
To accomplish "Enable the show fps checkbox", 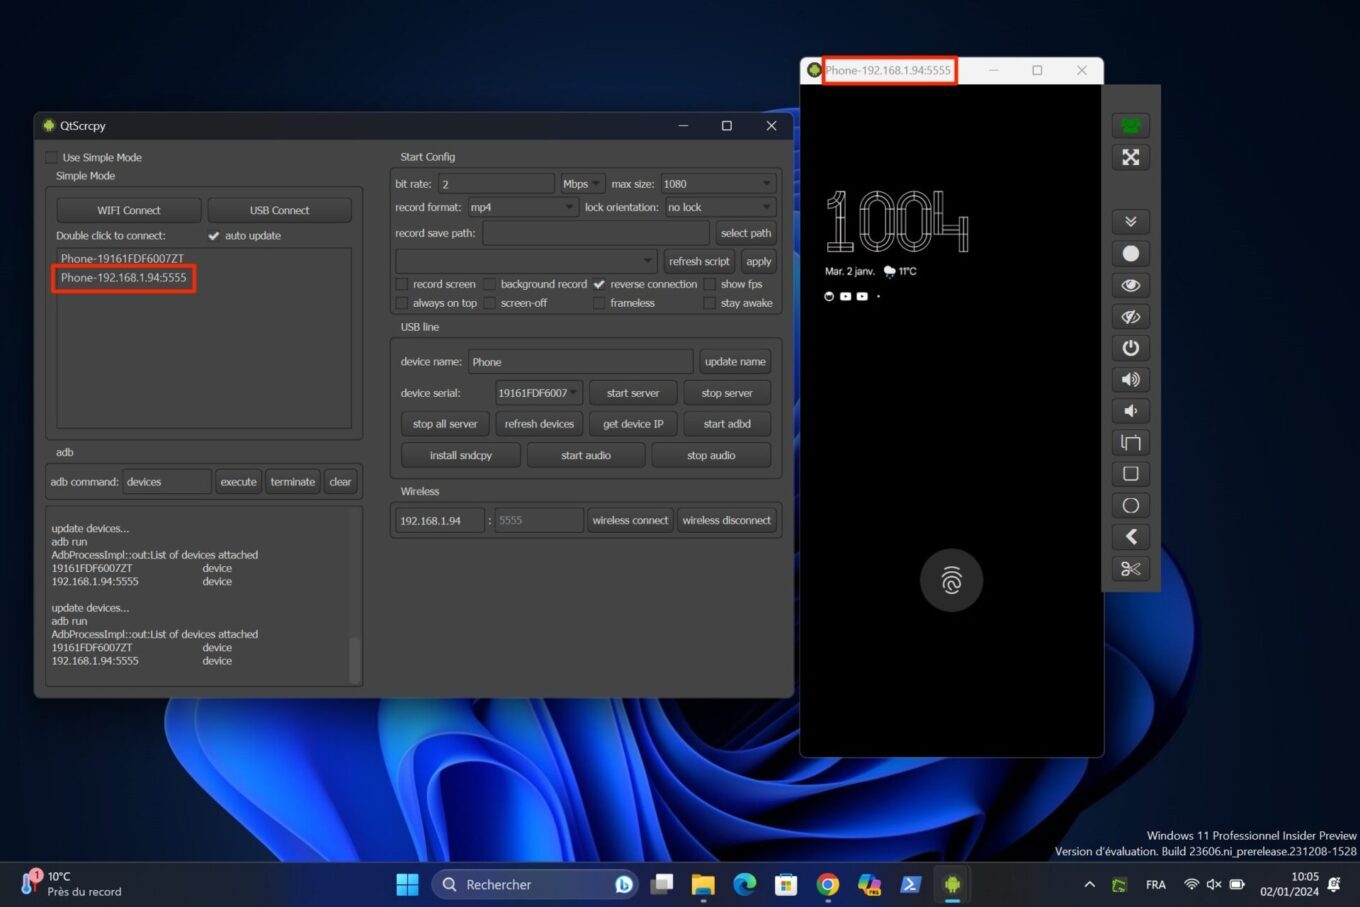I will 710,284.
